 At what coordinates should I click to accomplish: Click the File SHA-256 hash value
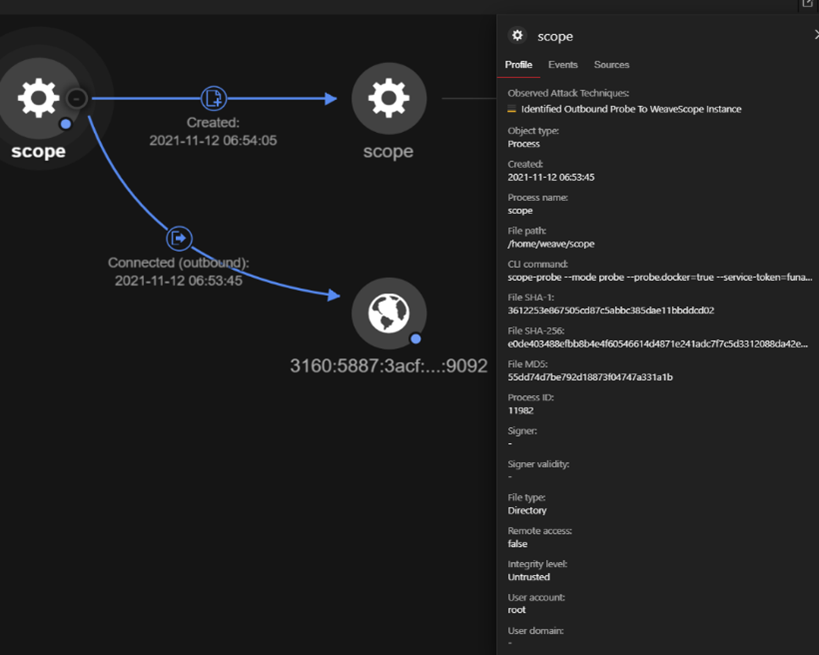659,344
